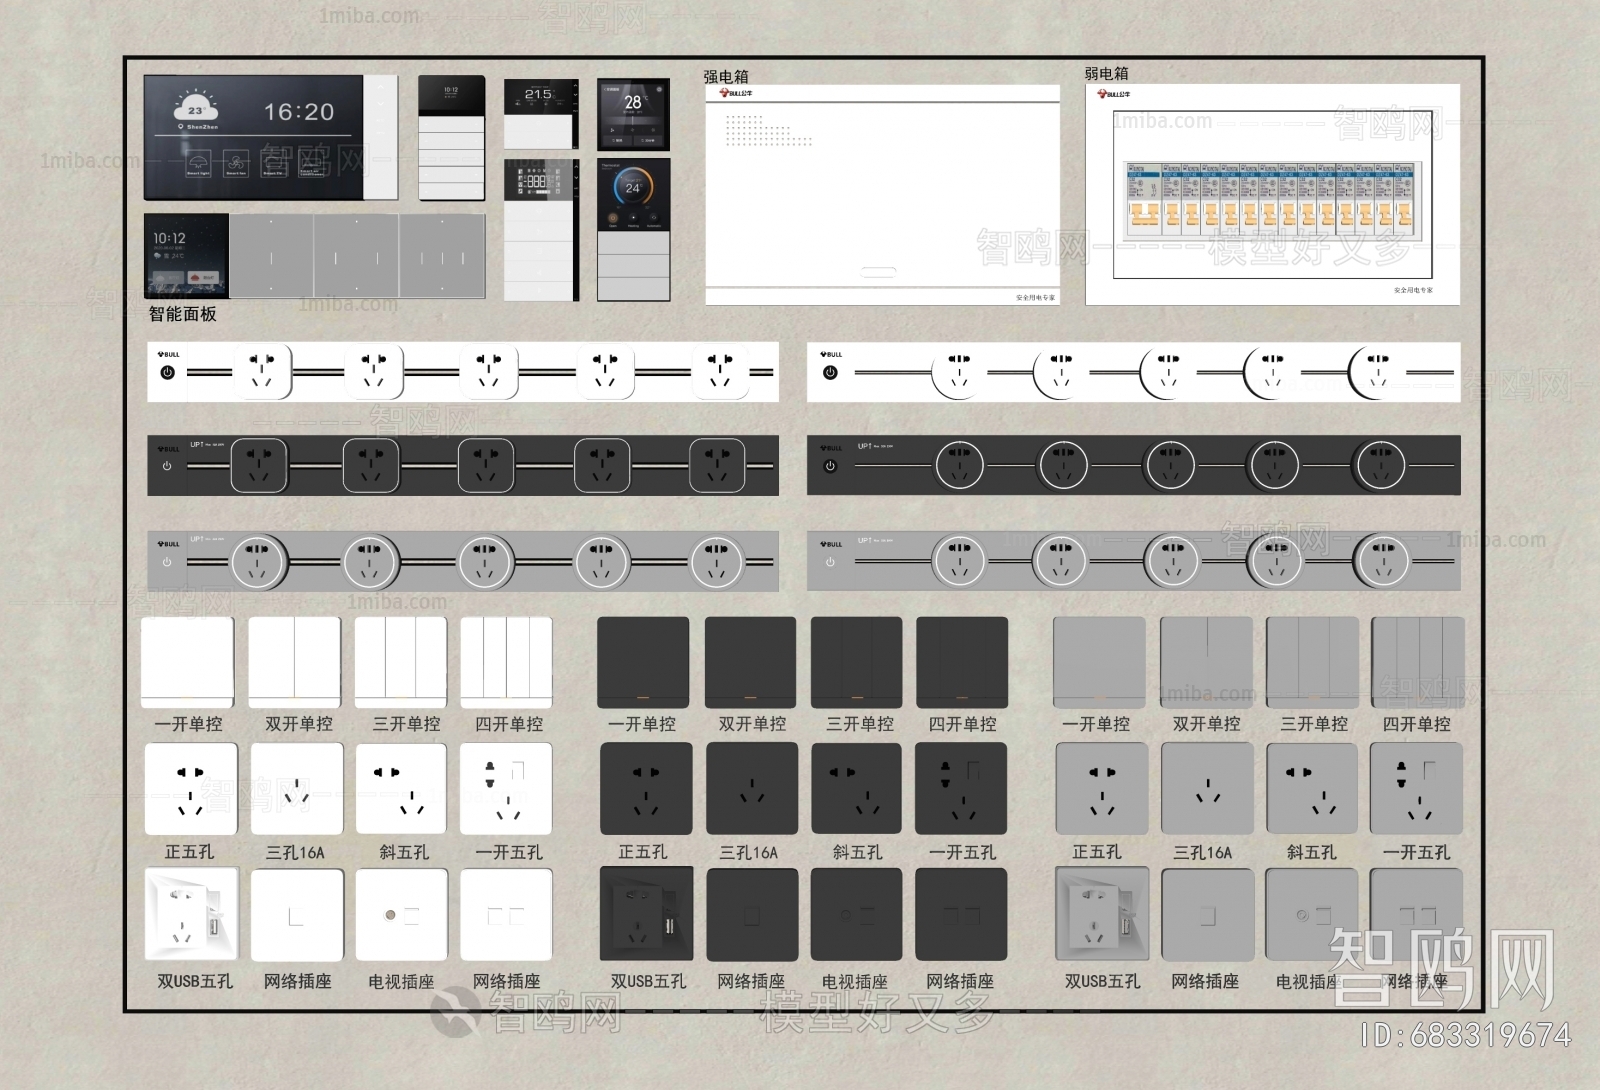This screenshot has width=1600, height=1090.
Task: Open the 弱电箱 breaker box panel
Action: coord(1273,194)
